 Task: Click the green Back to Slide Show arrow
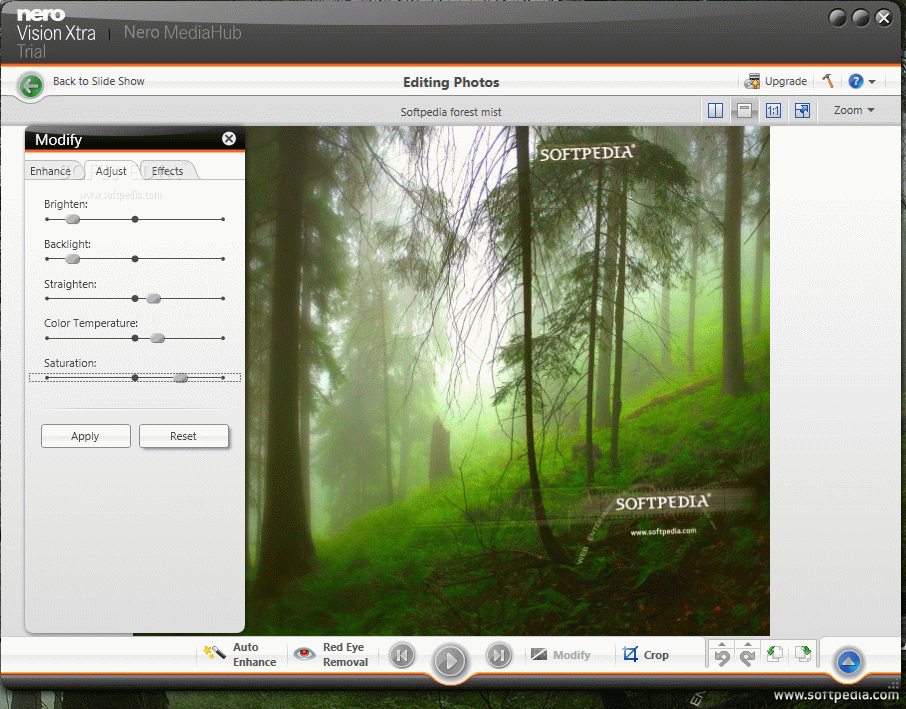(x=31, y=86)
